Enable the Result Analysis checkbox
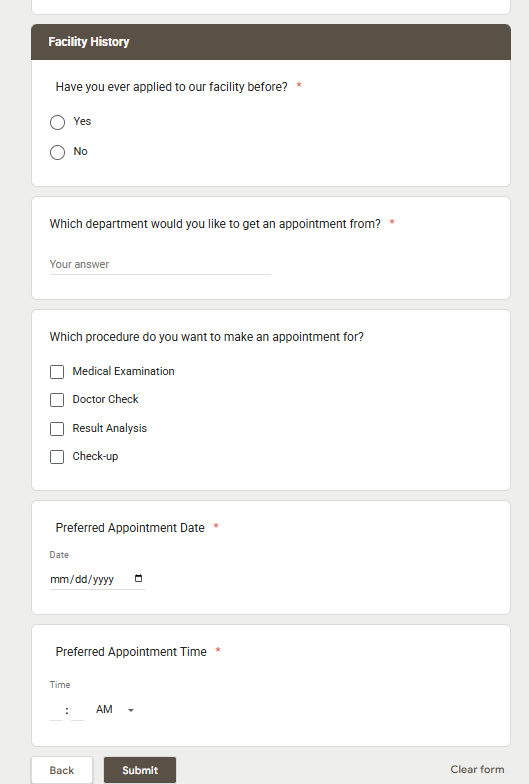Viewport: 529px width, 784px height. pos(57,428)
